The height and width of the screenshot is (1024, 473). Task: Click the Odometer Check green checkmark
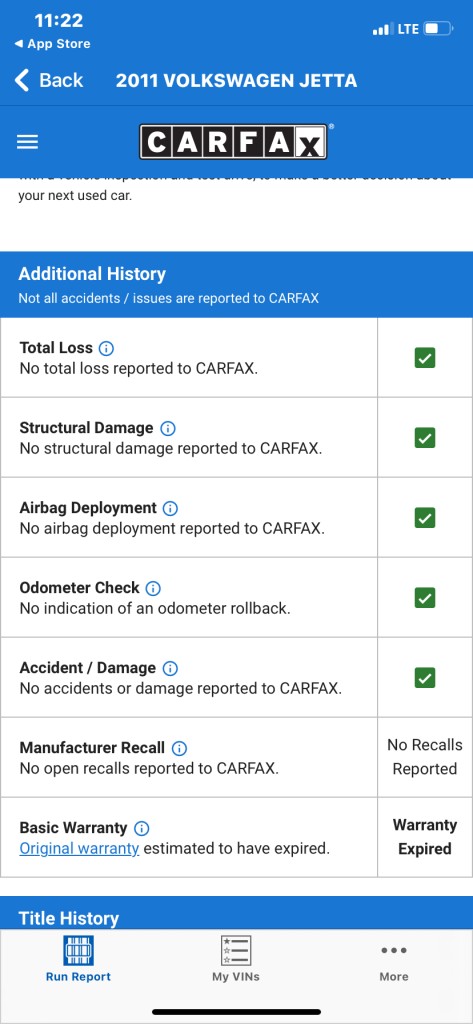click(425, 598)
